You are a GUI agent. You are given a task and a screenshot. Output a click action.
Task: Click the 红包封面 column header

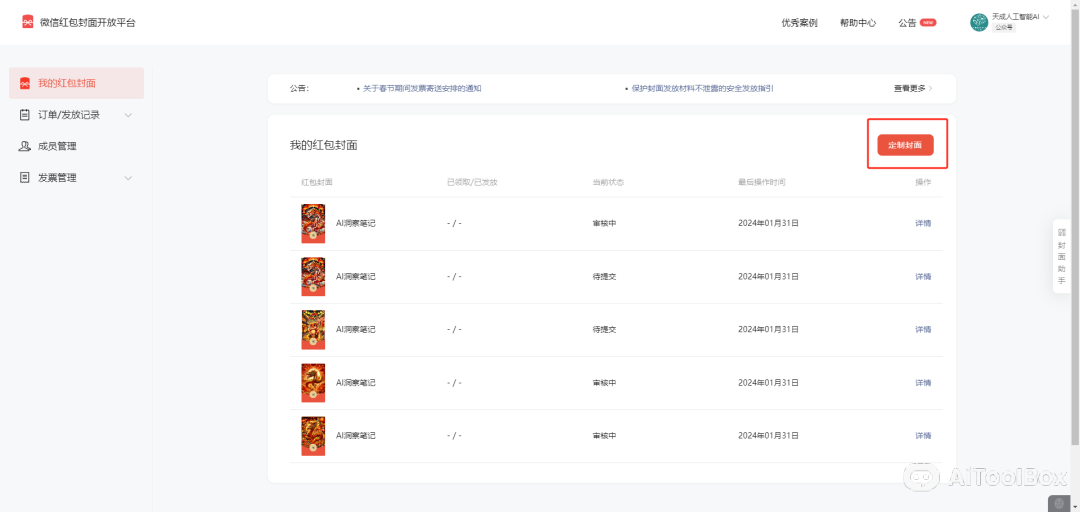[317, 183]
